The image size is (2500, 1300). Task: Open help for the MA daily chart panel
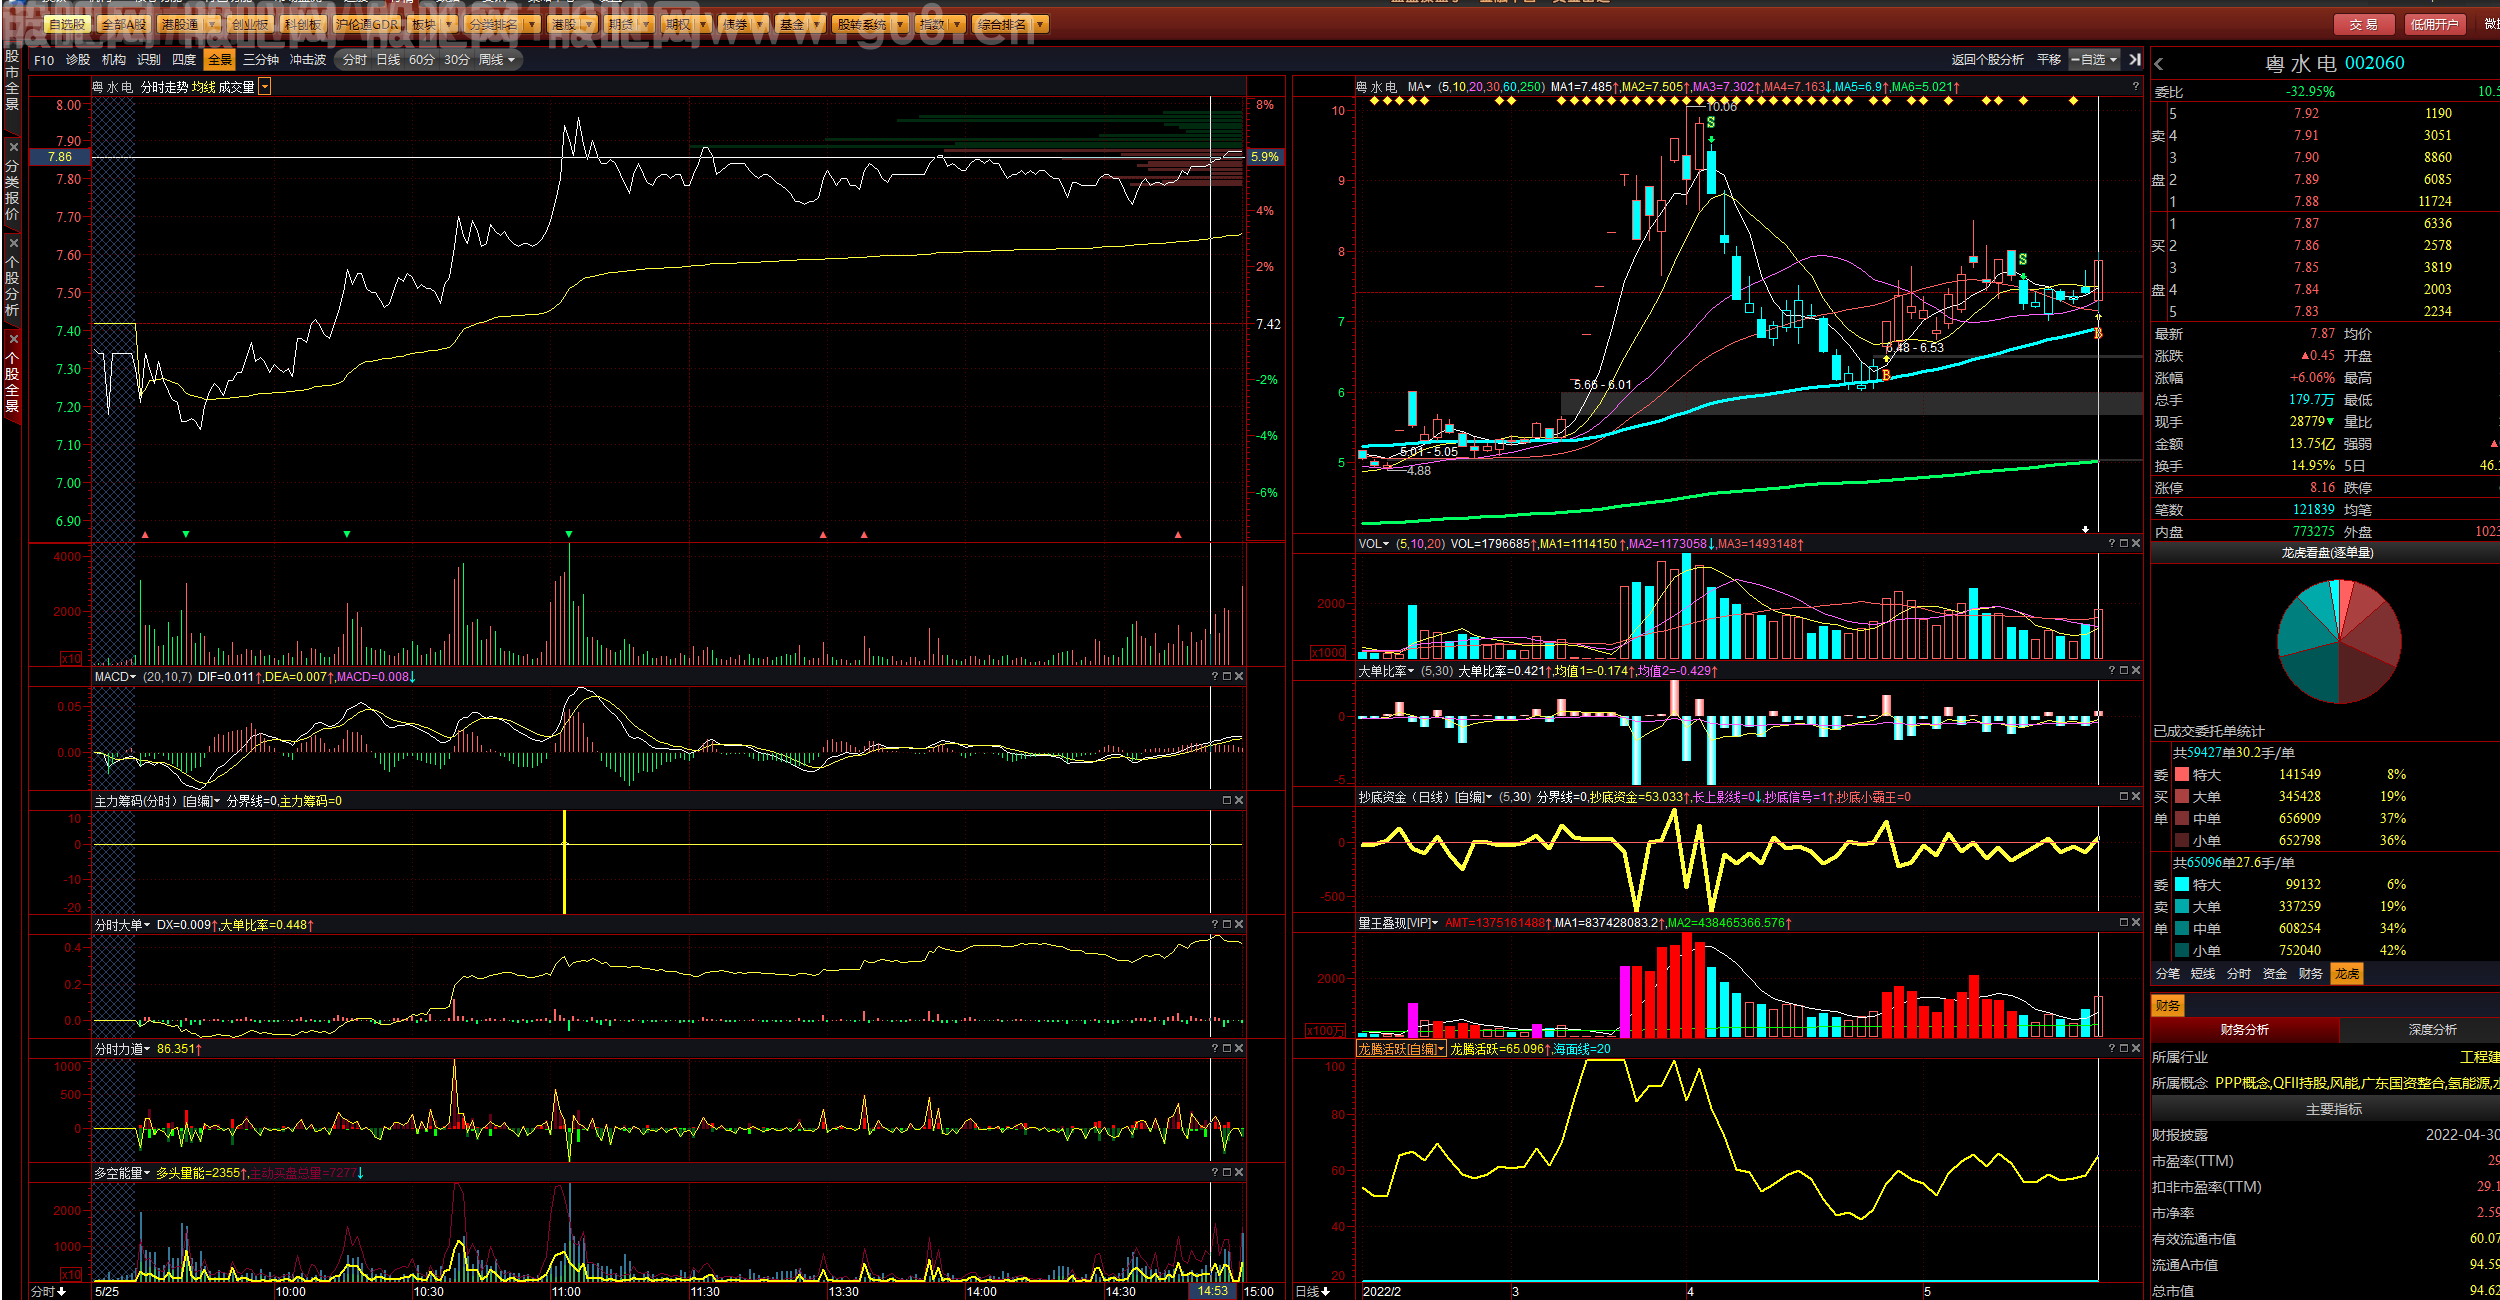click(2135, 87)
